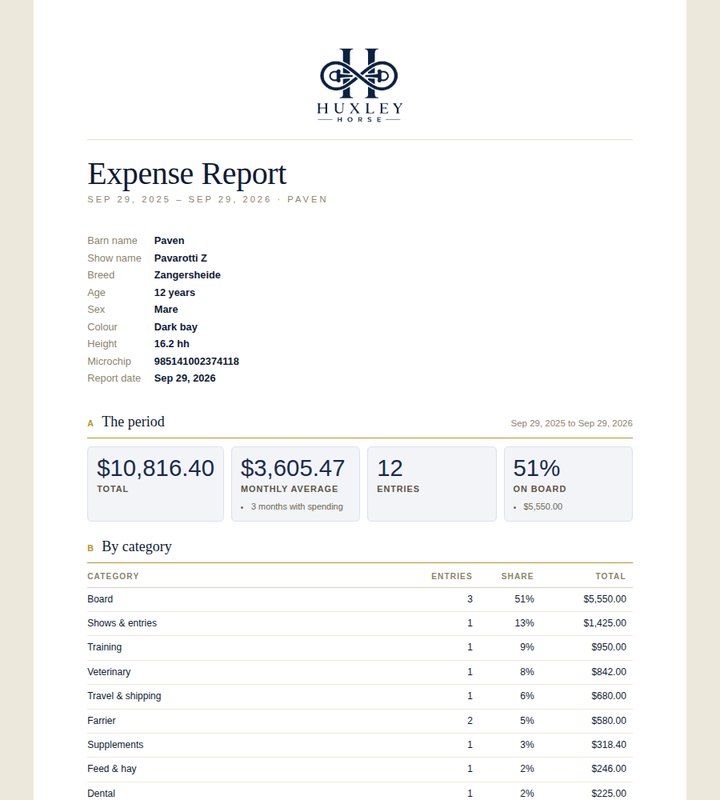Click Board entries count 3

[470, 599]
